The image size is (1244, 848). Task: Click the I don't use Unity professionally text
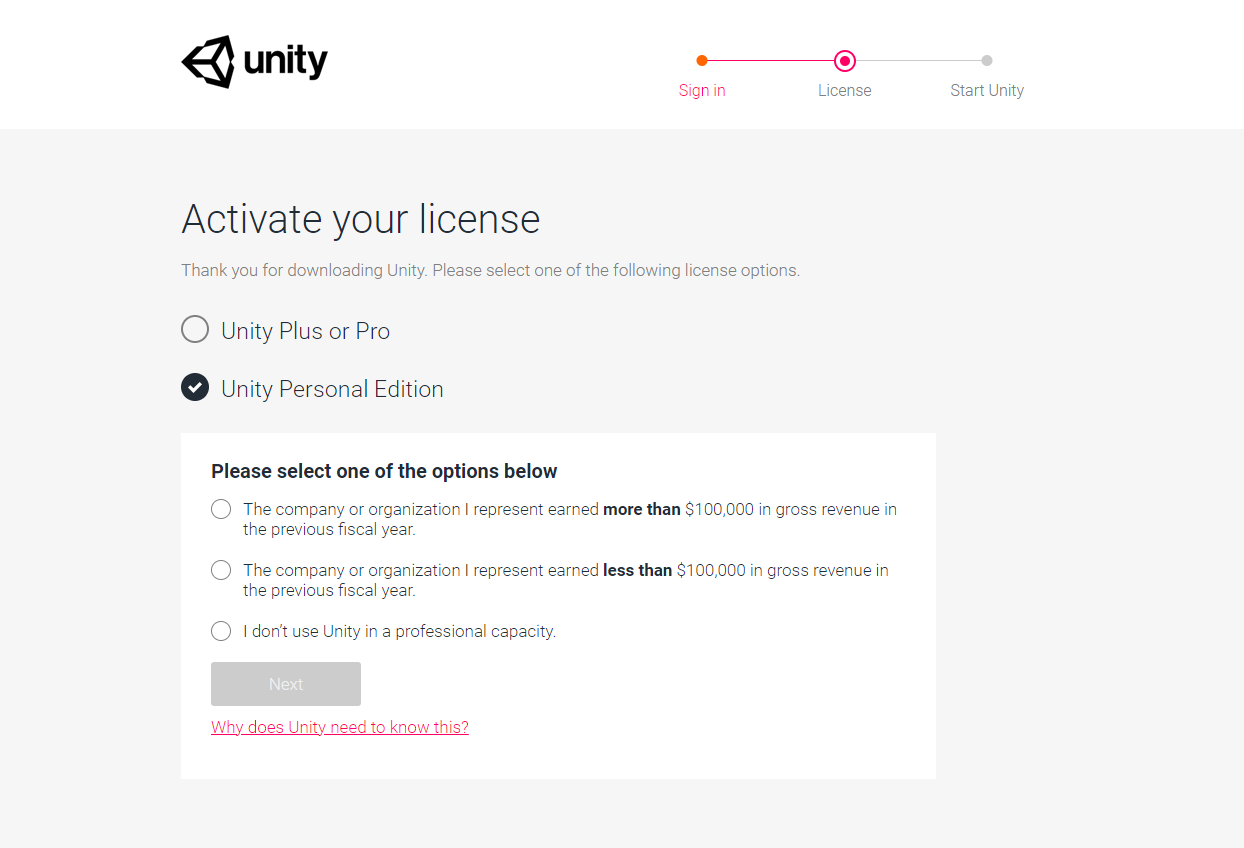pyautogui.click(x=400, y=631)
